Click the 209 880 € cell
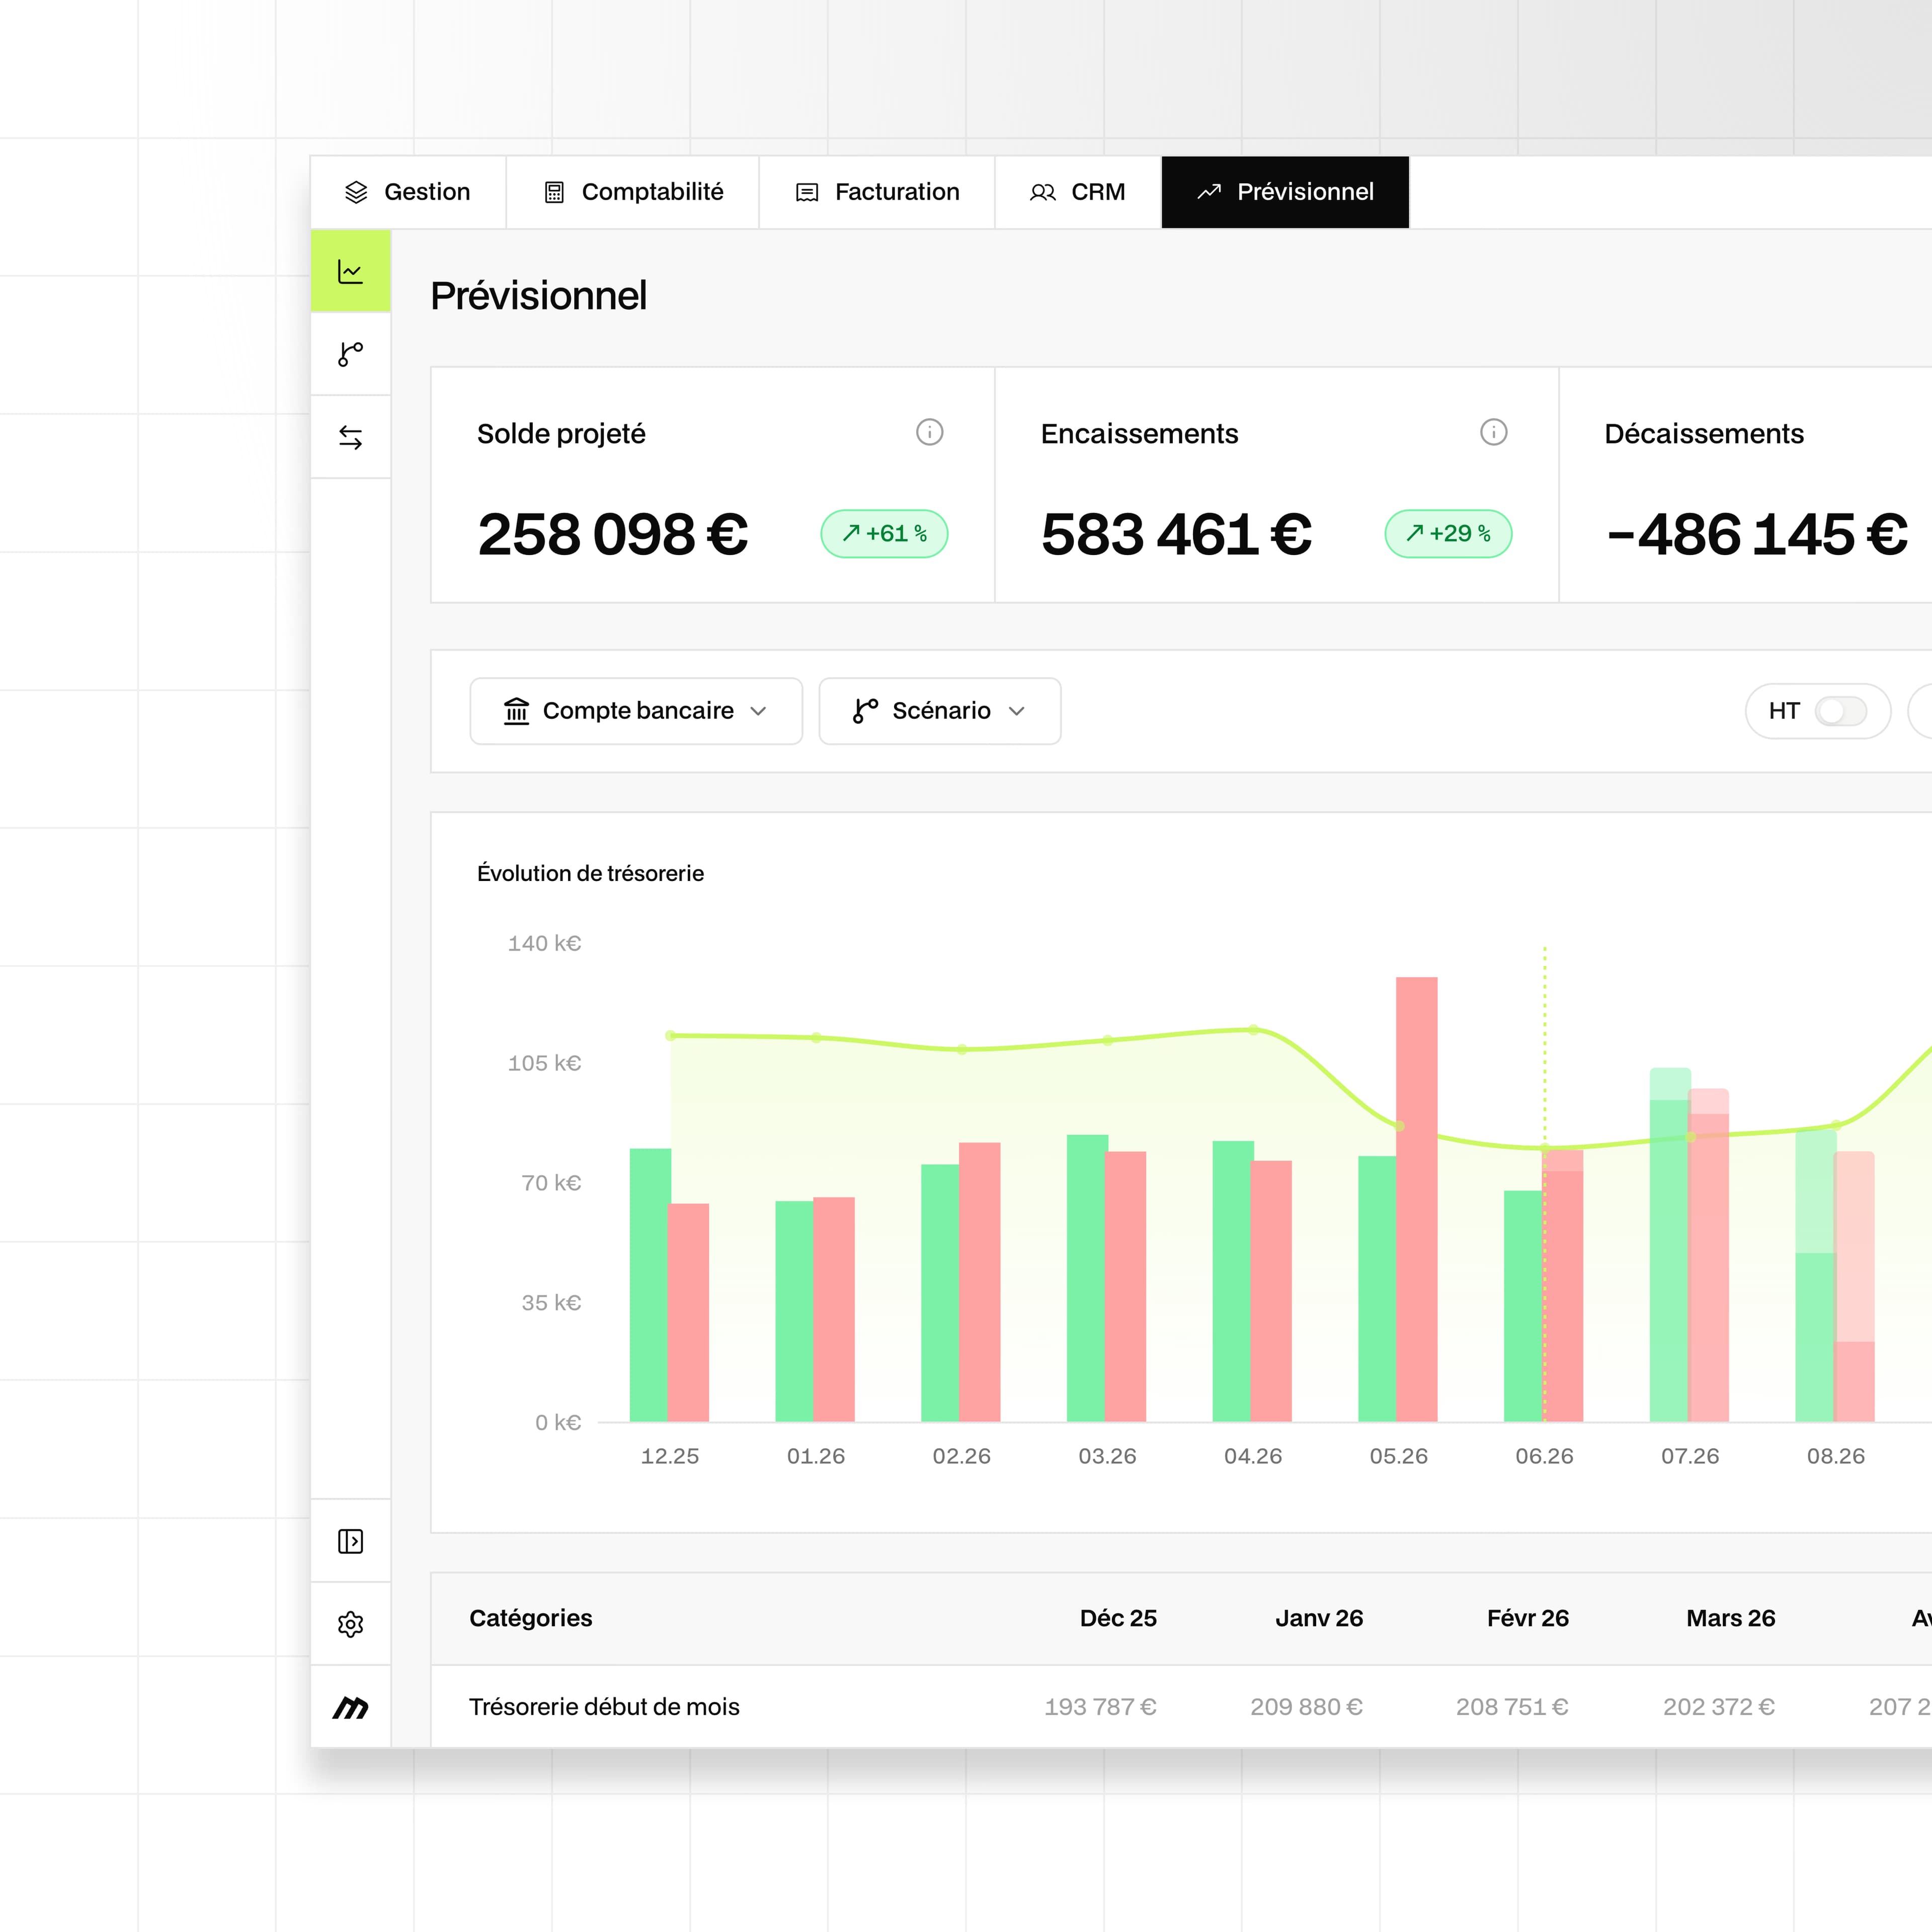 (1306, 1707)
